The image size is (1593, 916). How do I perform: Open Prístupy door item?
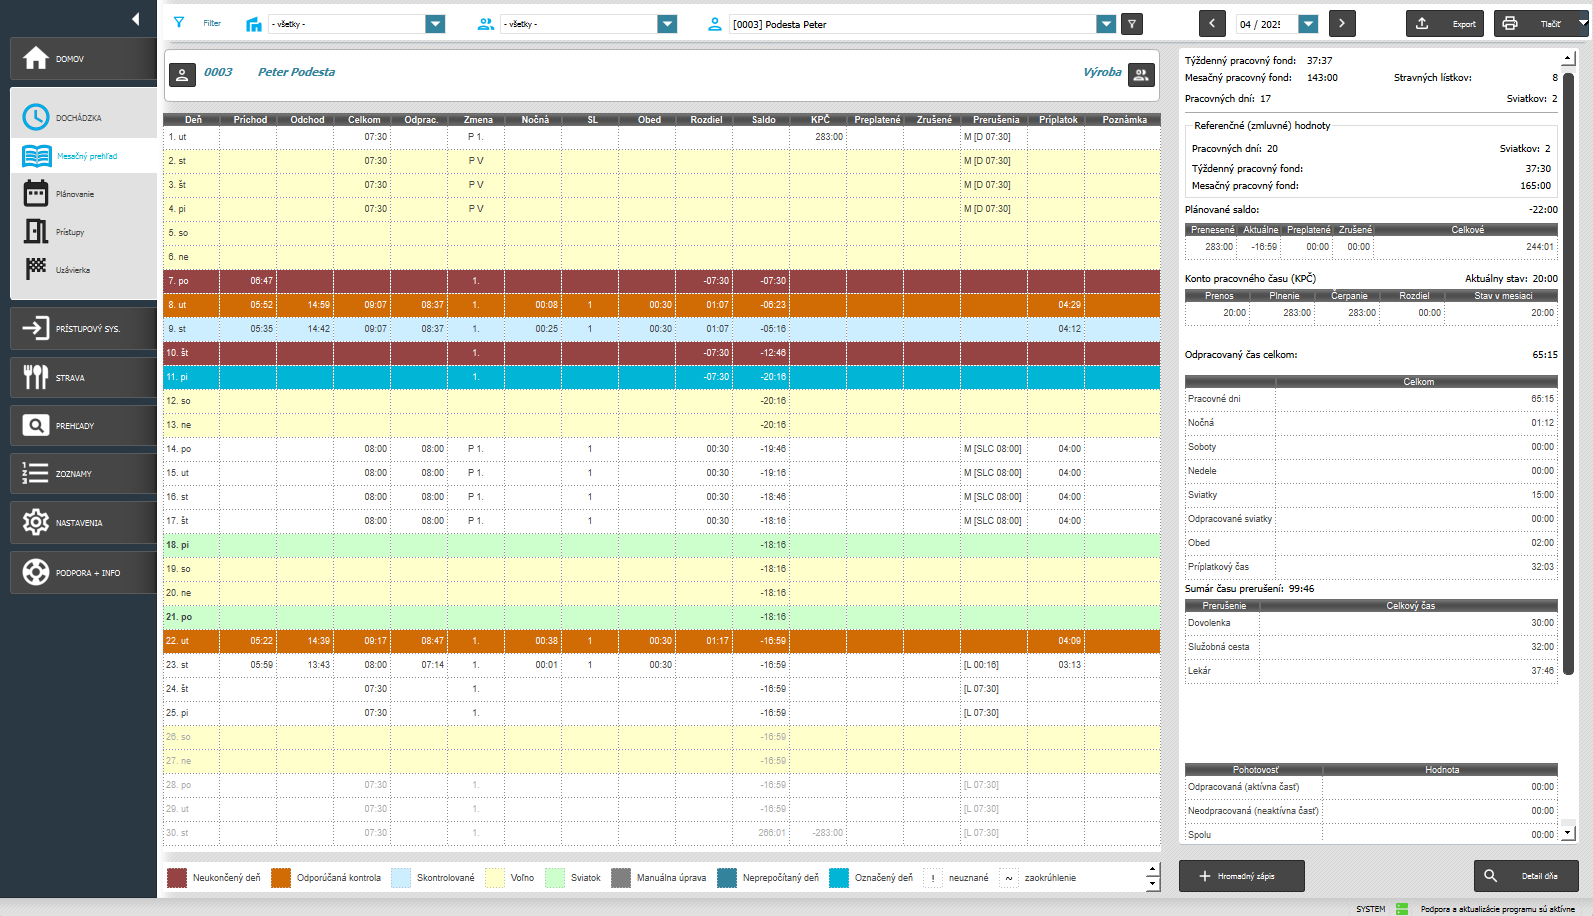tap(84, 232)
